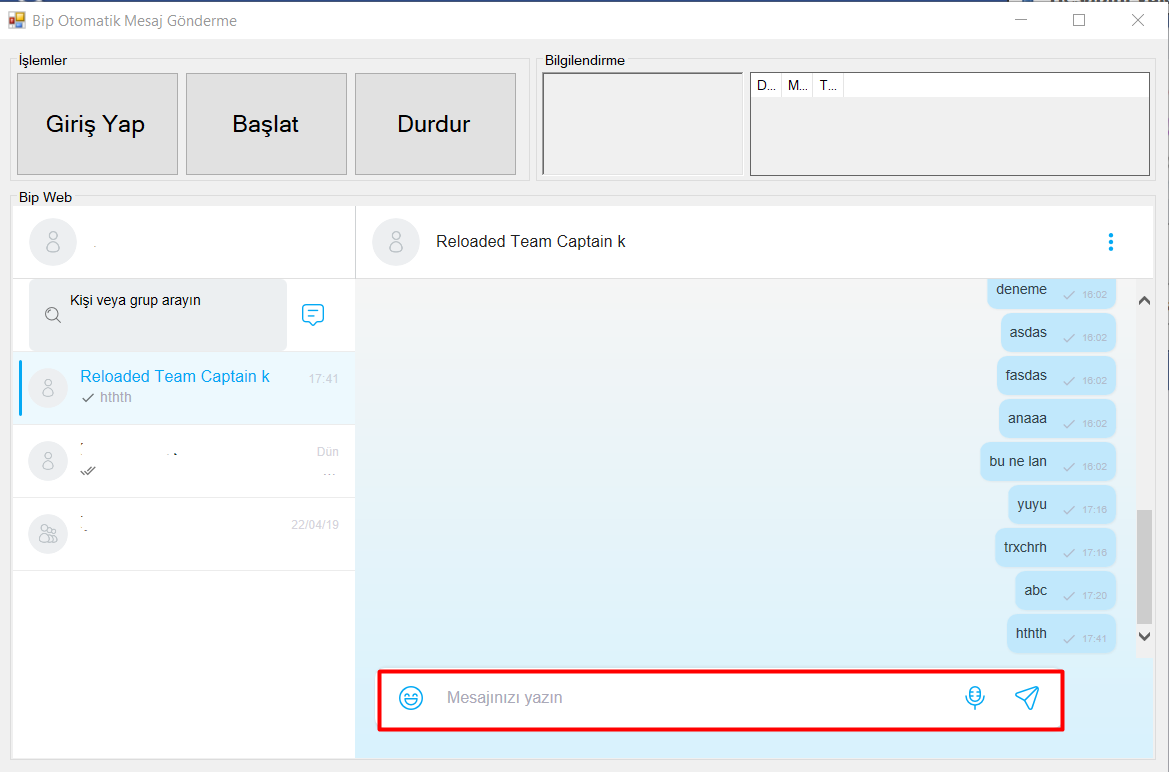
Task: Click the app icon in title bar
Action: coord(16,20)
